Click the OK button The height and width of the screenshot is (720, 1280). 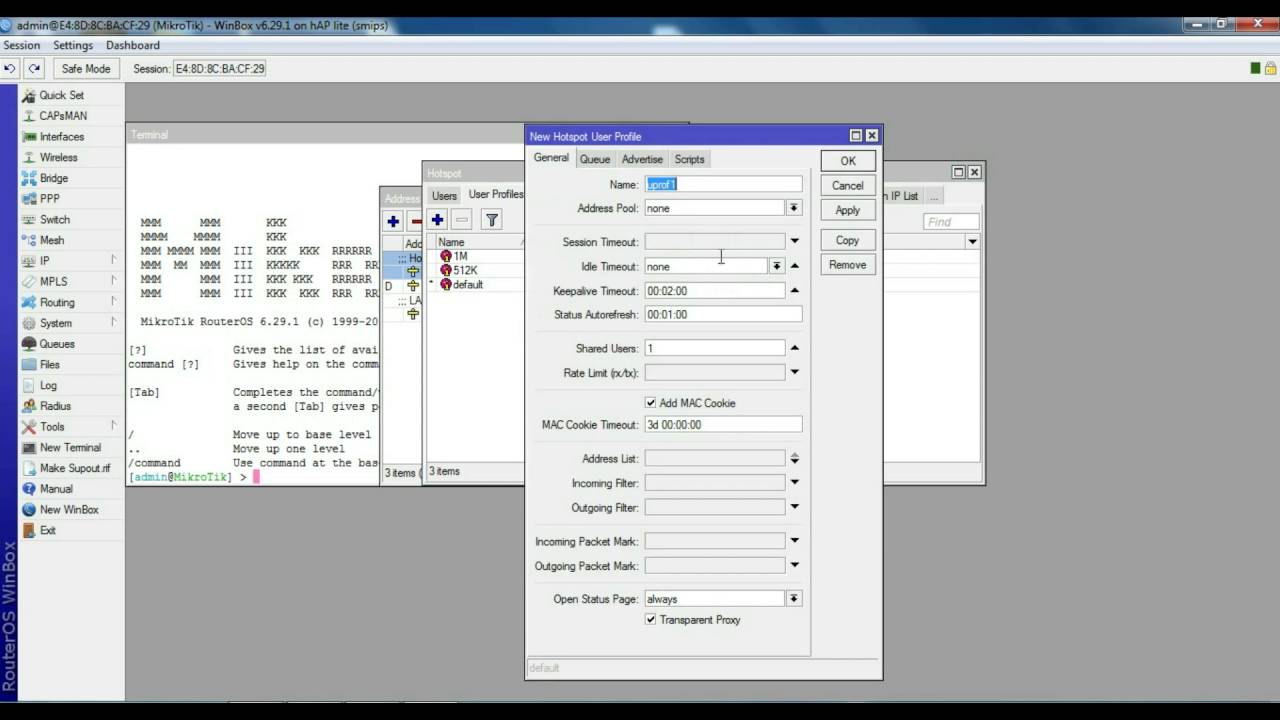point(848,161)
